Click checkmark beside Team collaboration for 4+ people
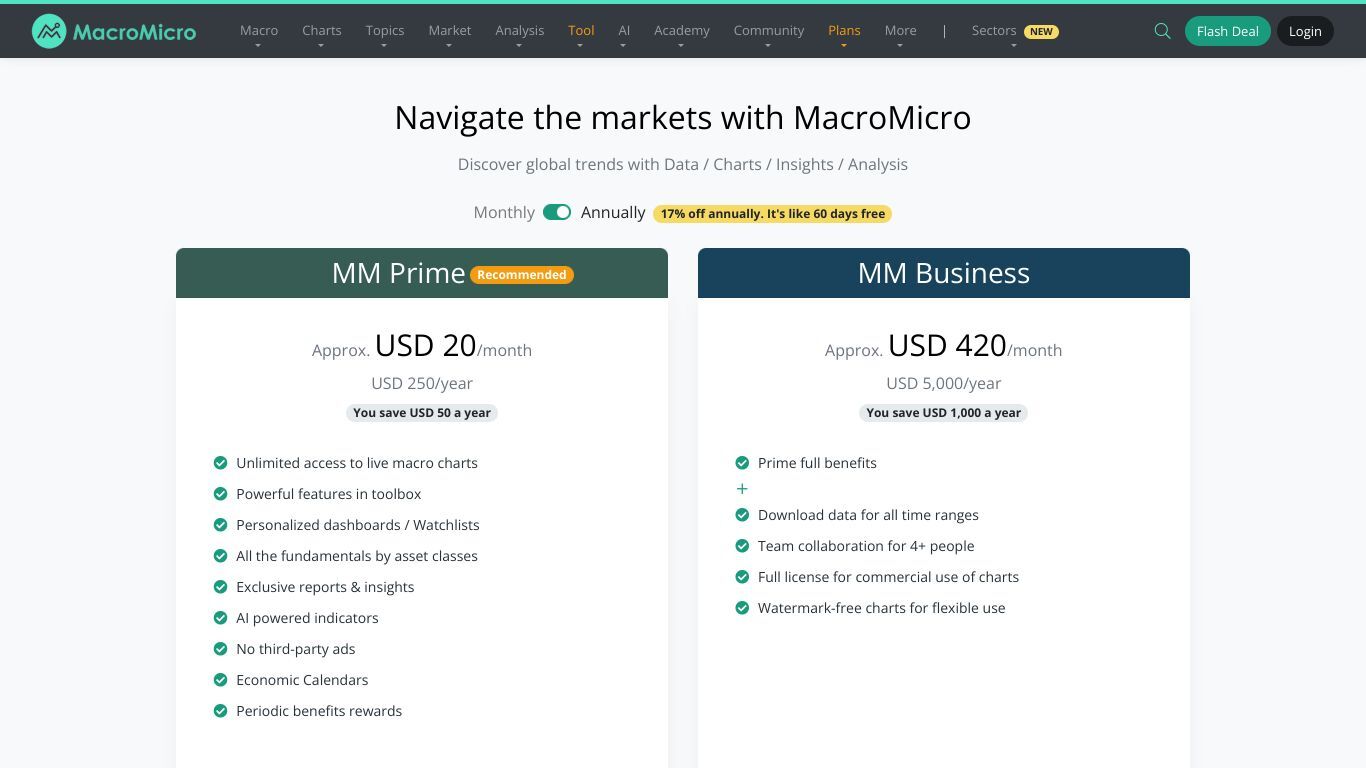Image resolution: width=1366 pixels, height=768 pixels. tap(742, 546)
